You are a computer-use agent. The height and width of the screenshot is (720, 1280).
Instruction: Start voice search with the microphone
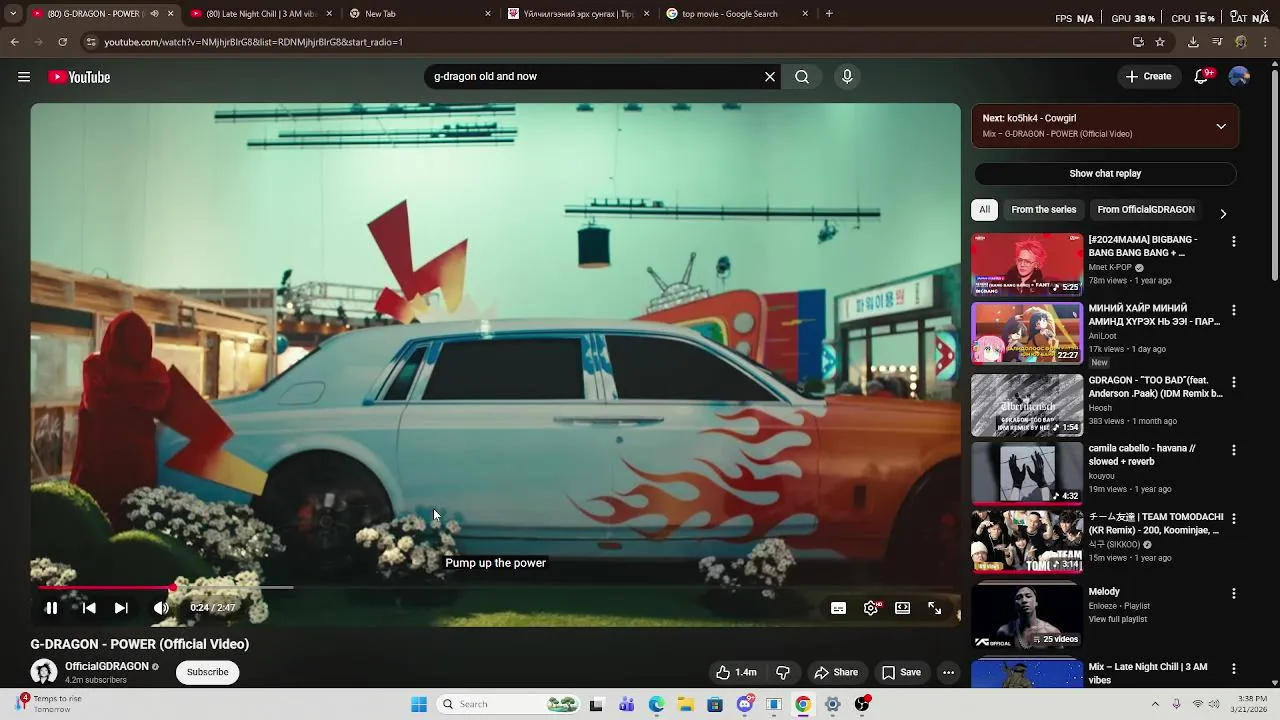pyautogui.click(x=847, y=77)
